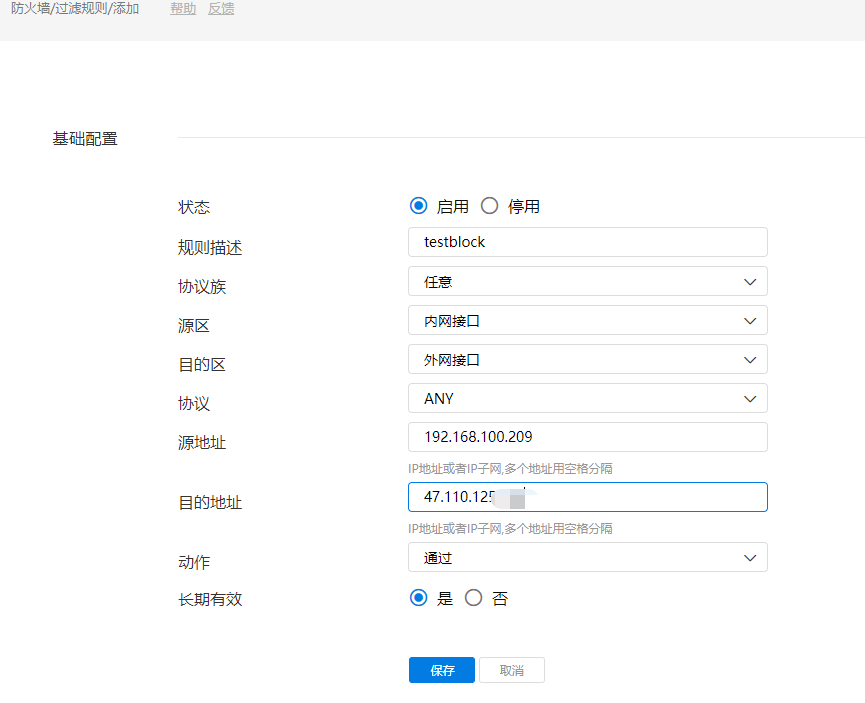The width and height of the screenshot is (865, 703).
Task: Click the 规则描述 testblock text field
Action: click(x=587, y=242)
